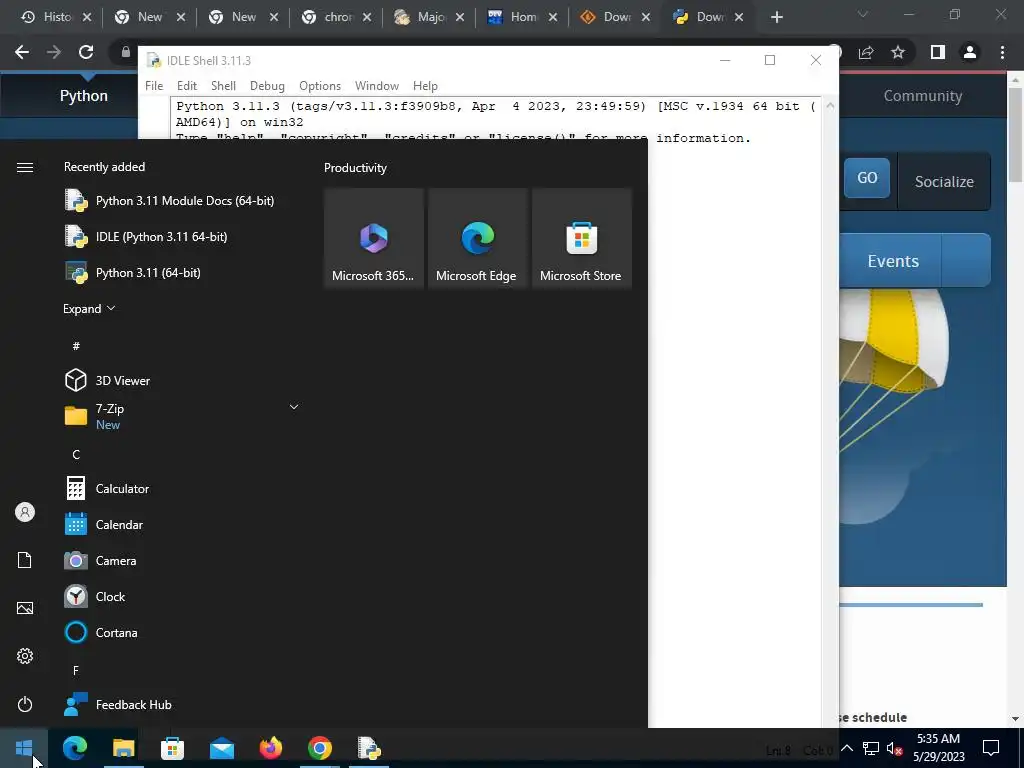
Task: Jump to the C letter index
Action: pos(76,454)
